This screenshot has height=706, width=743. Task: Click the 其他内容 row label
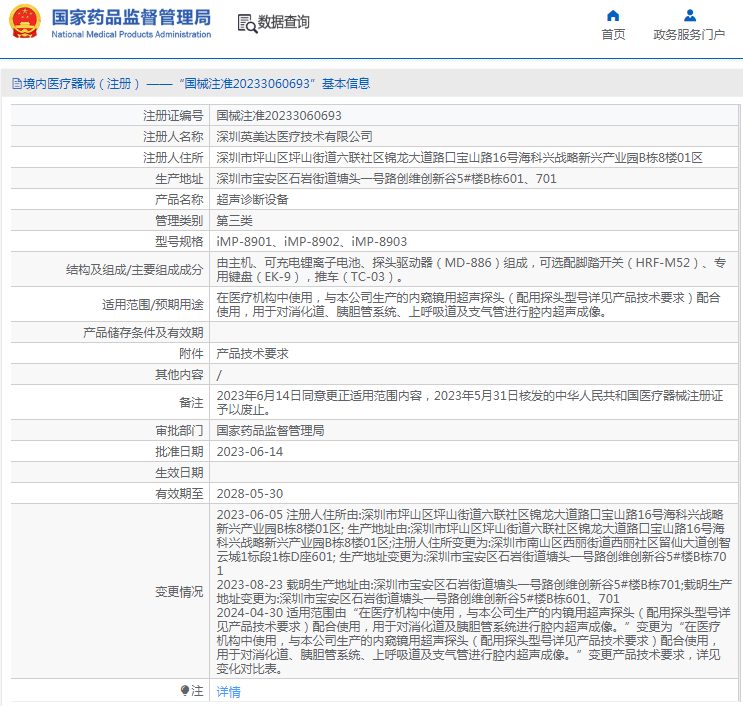pyautogui.click(x=179, y=375)
